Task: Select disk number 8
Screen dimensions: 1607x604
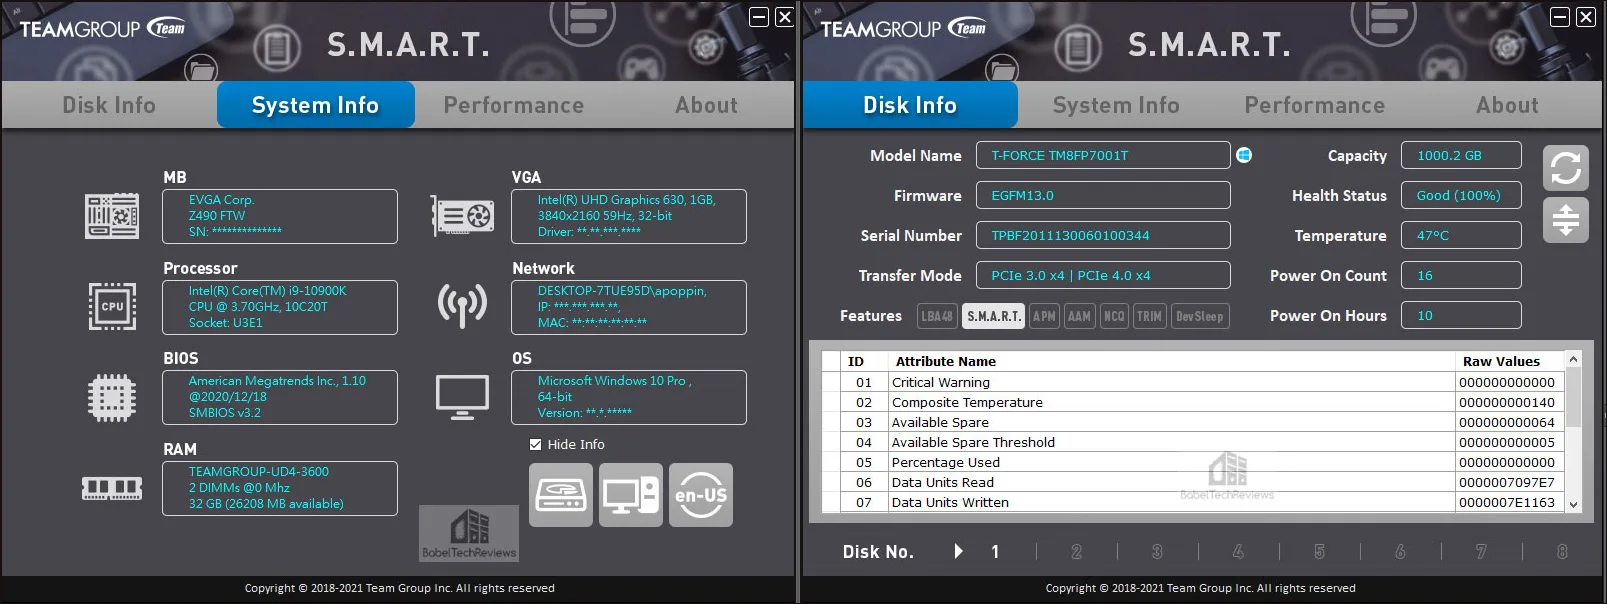Action: 1562,551
